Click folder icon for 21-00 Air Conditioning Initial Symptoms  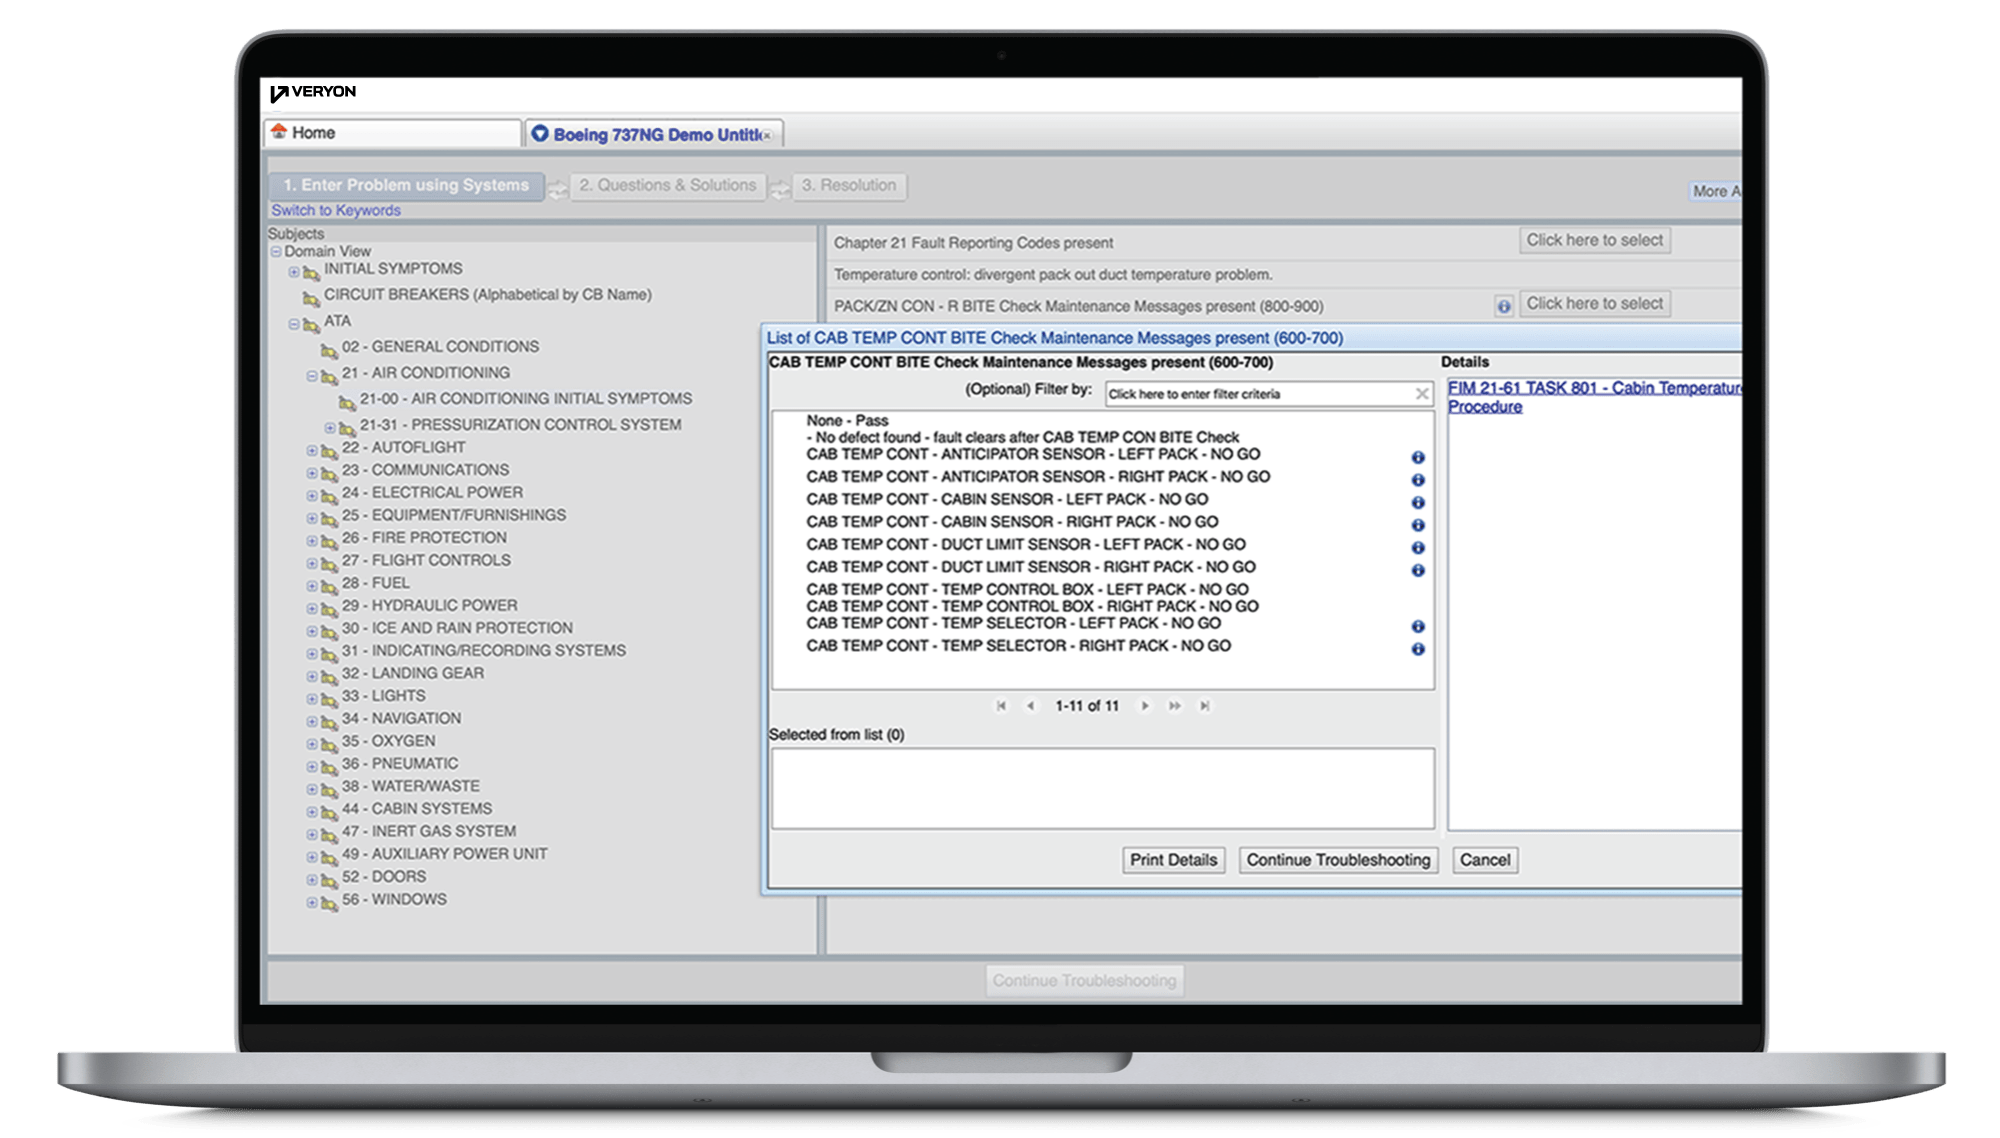(347, 402)
